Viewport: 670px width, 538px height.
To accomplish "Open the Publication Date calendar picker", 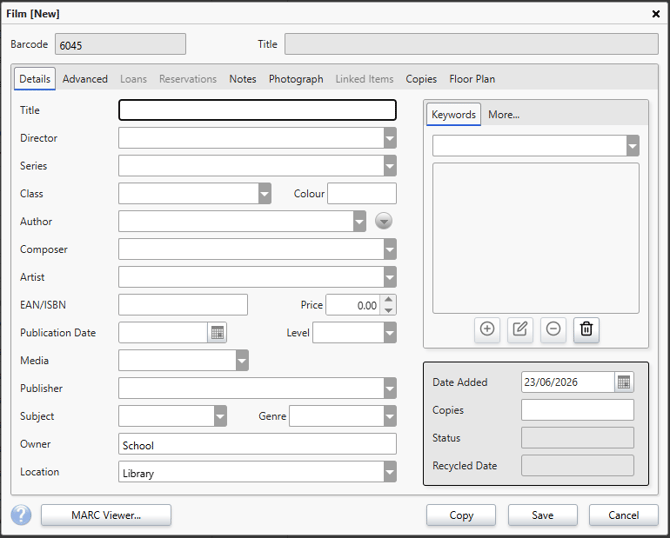I will click(x=217, y=333).
